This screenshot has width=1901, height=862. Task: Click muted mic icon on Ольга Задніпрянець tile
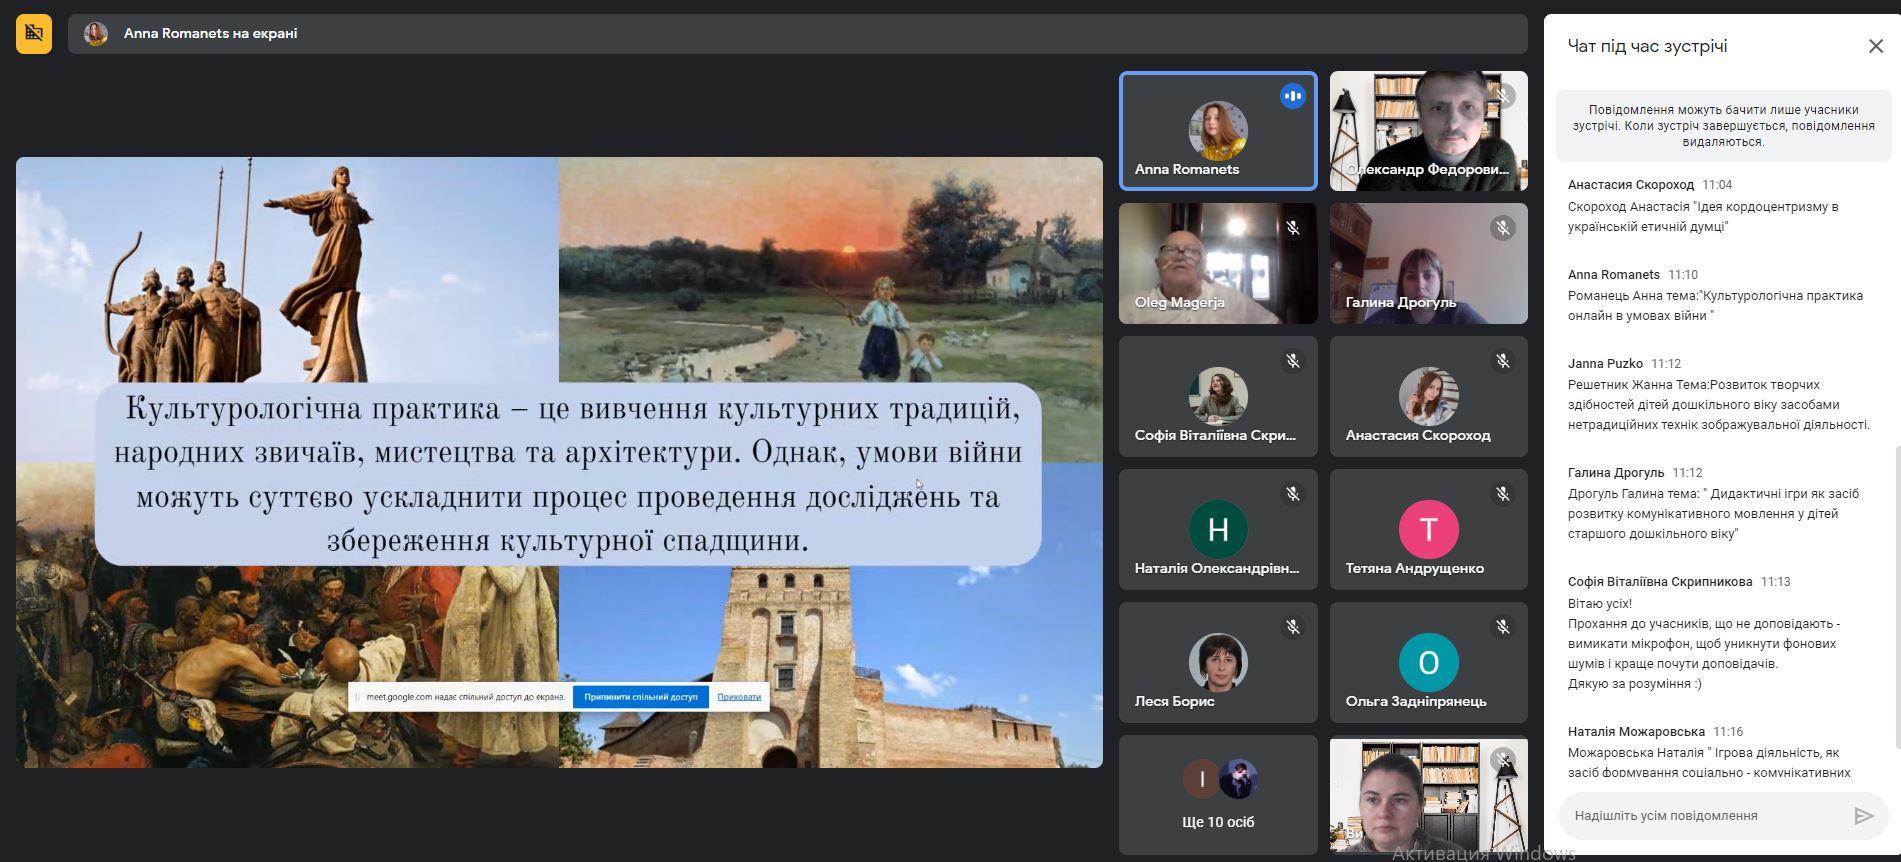[1502, 627]
